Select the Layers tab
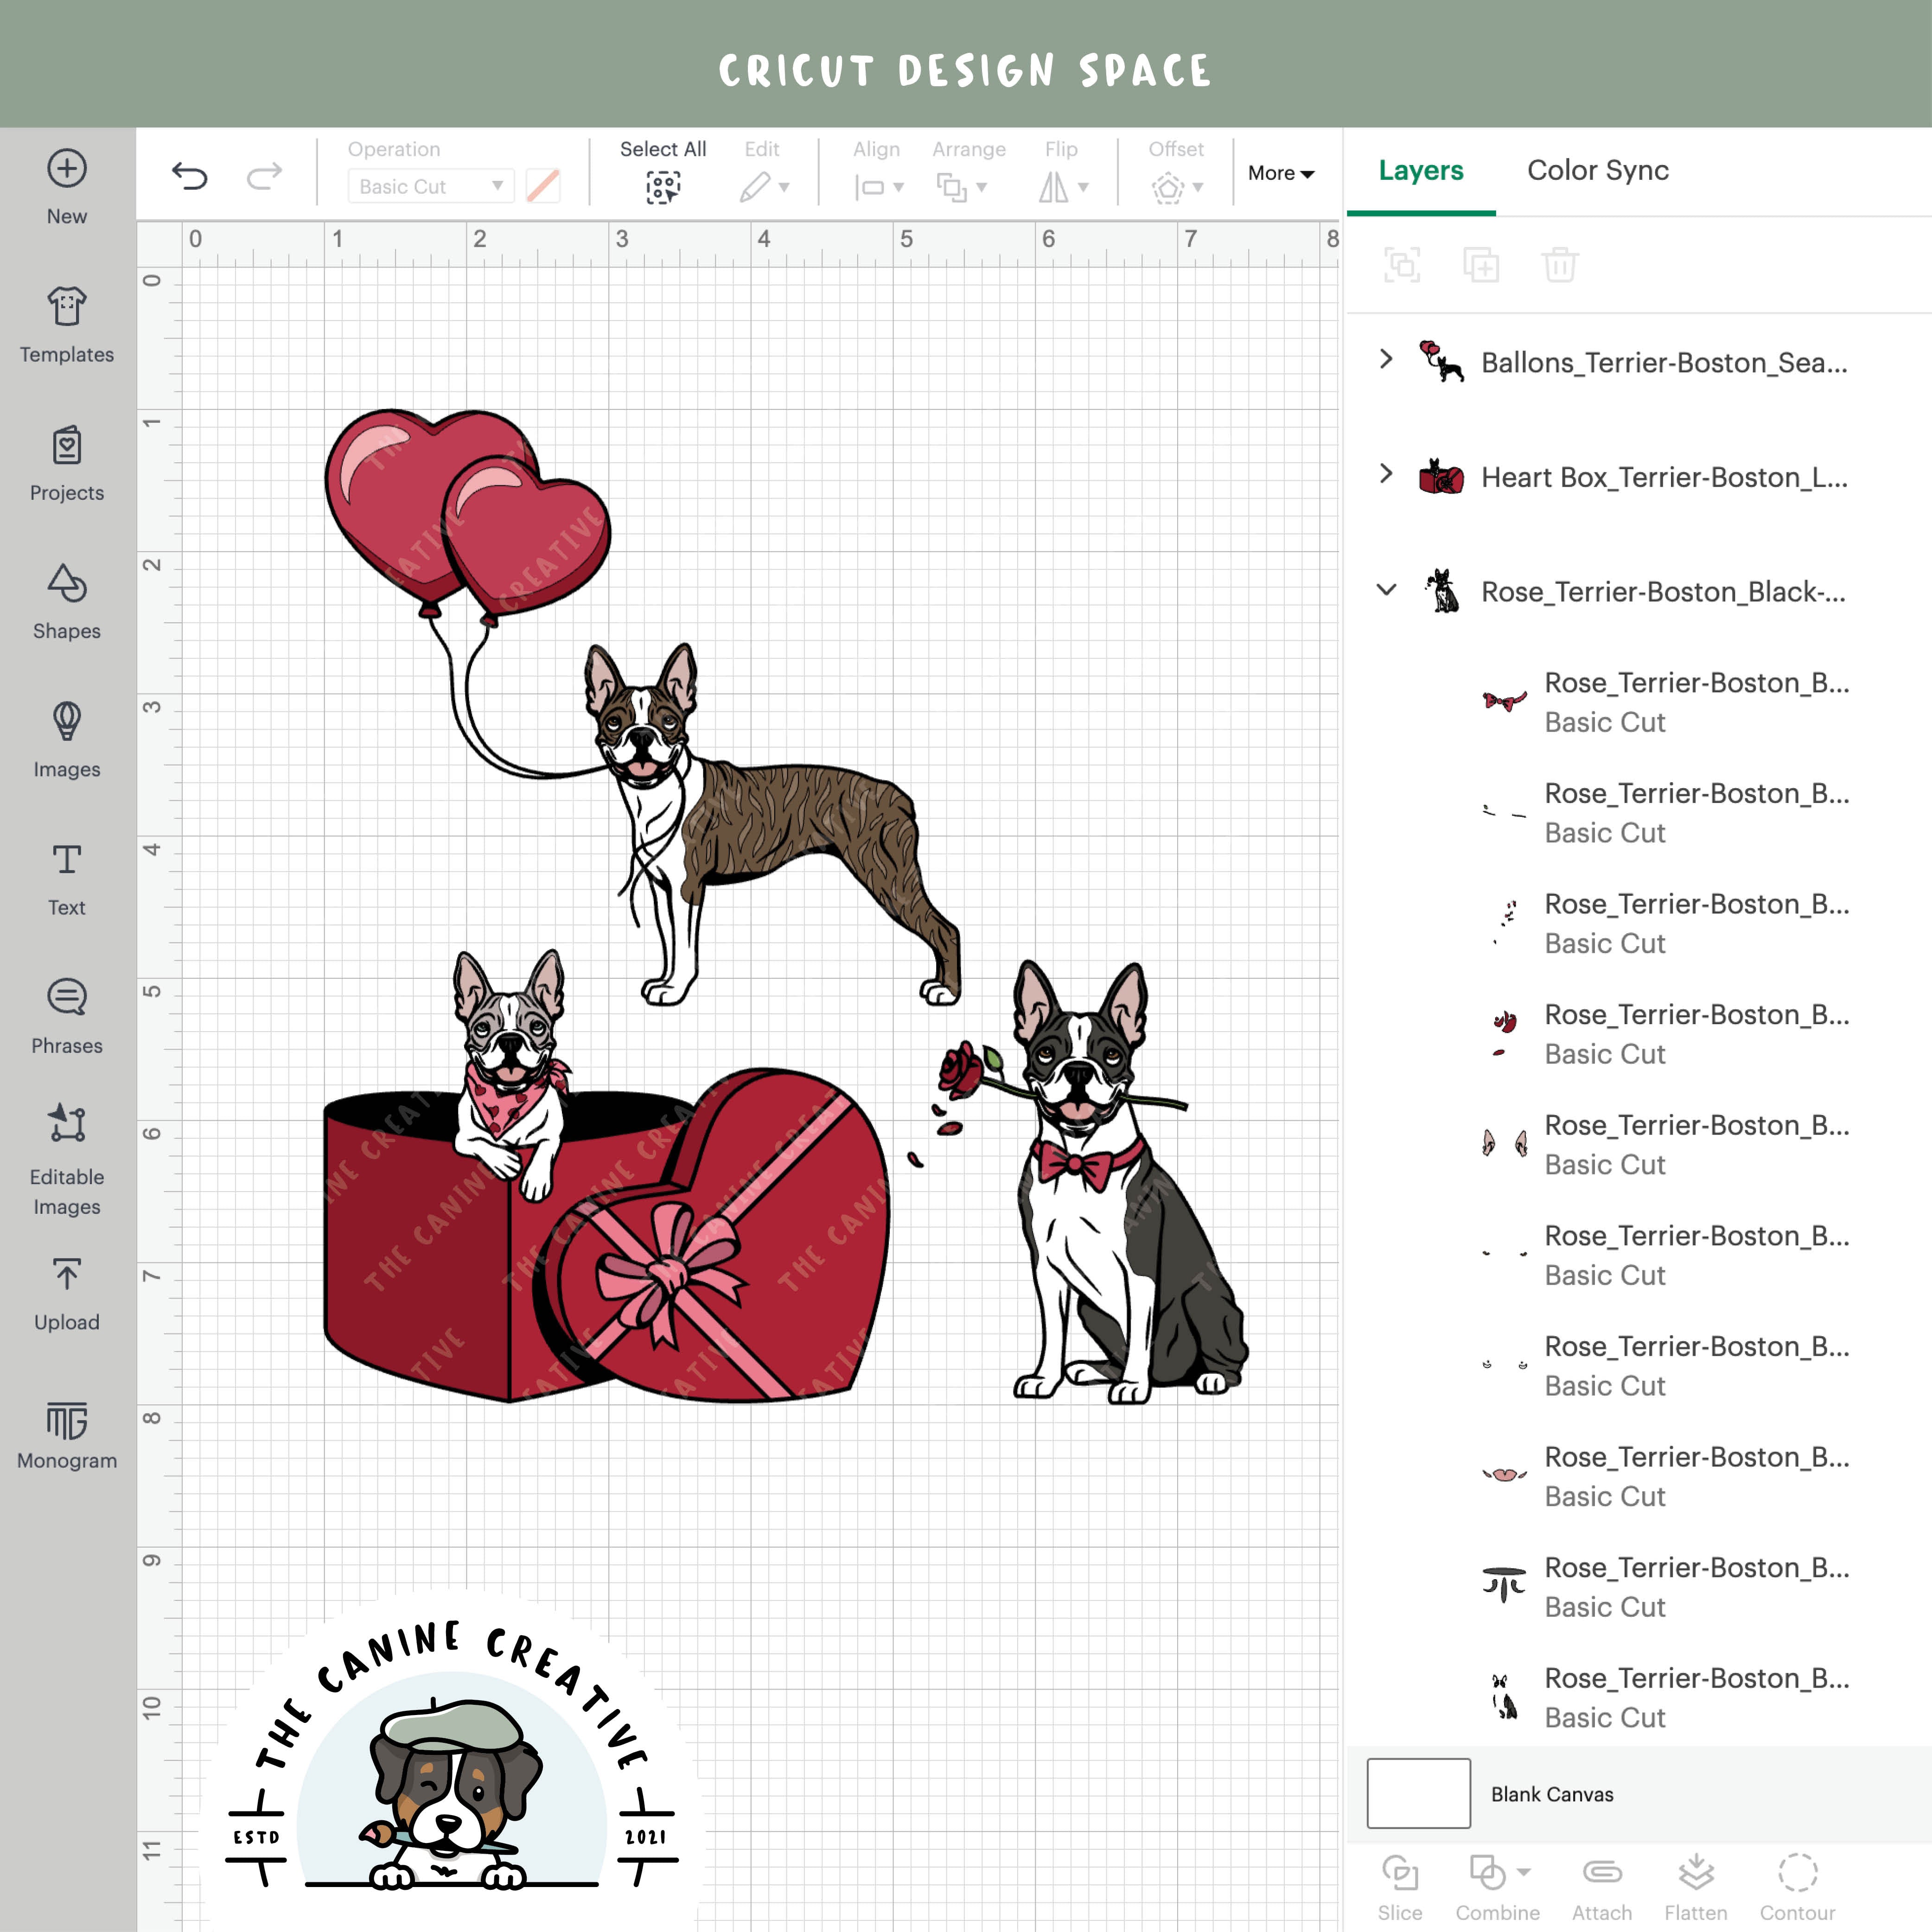 click(x=1421, y=170)
